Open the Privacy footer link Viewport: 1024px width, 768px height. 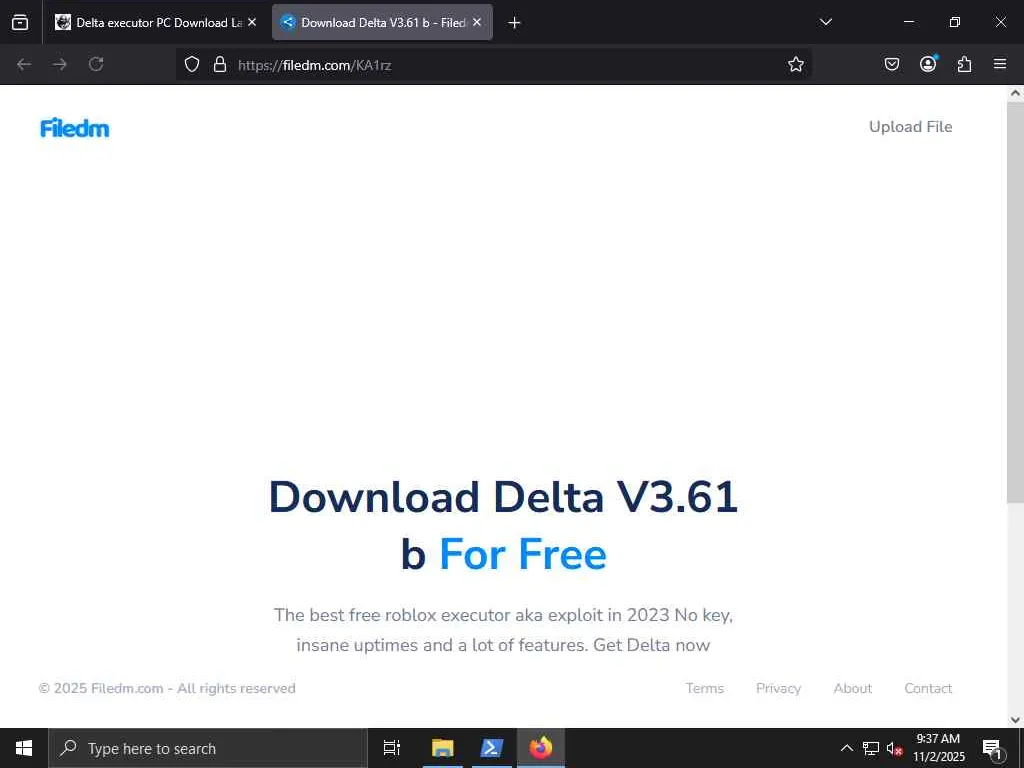point(778,688)
